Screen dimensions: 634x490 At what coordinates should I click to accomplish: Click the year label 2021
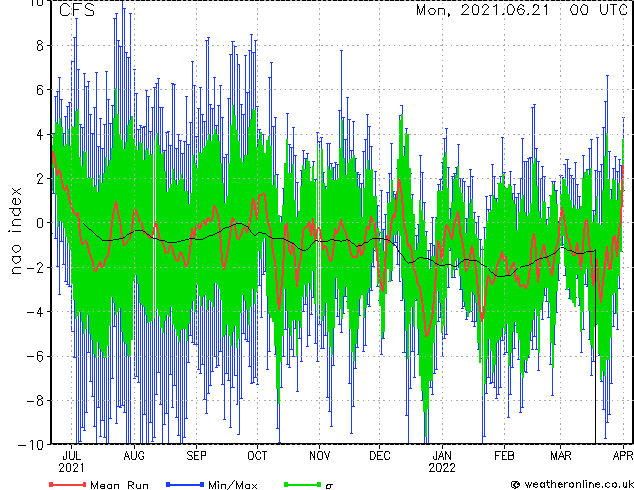[x=72, y=468]
